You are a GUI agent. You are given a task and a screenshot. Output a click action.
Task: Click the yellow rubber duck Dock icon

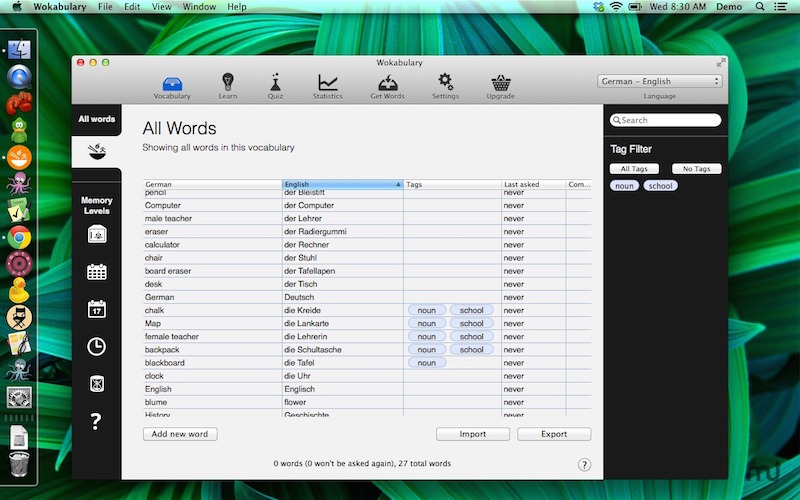[x=19, y=290]
